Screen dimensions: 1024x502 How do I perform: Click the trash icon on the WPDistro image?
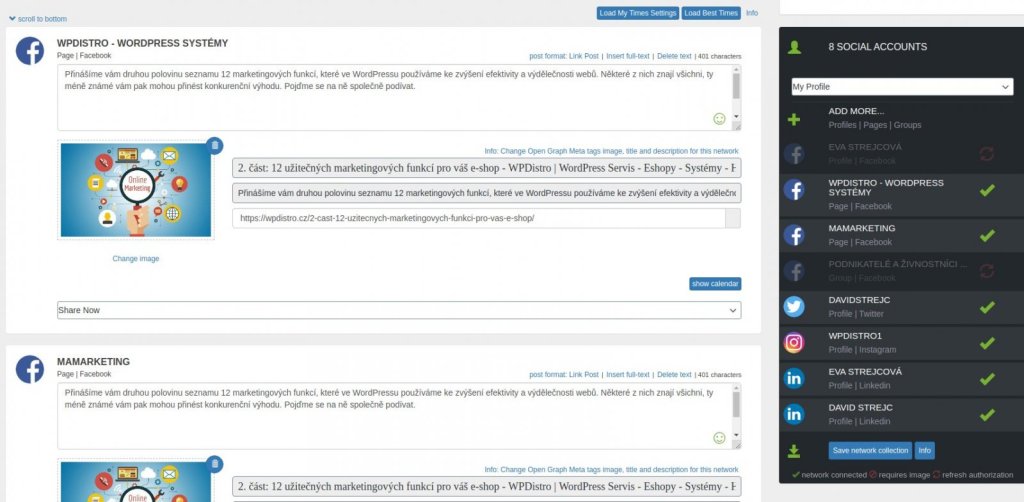(x=214, y=146)
